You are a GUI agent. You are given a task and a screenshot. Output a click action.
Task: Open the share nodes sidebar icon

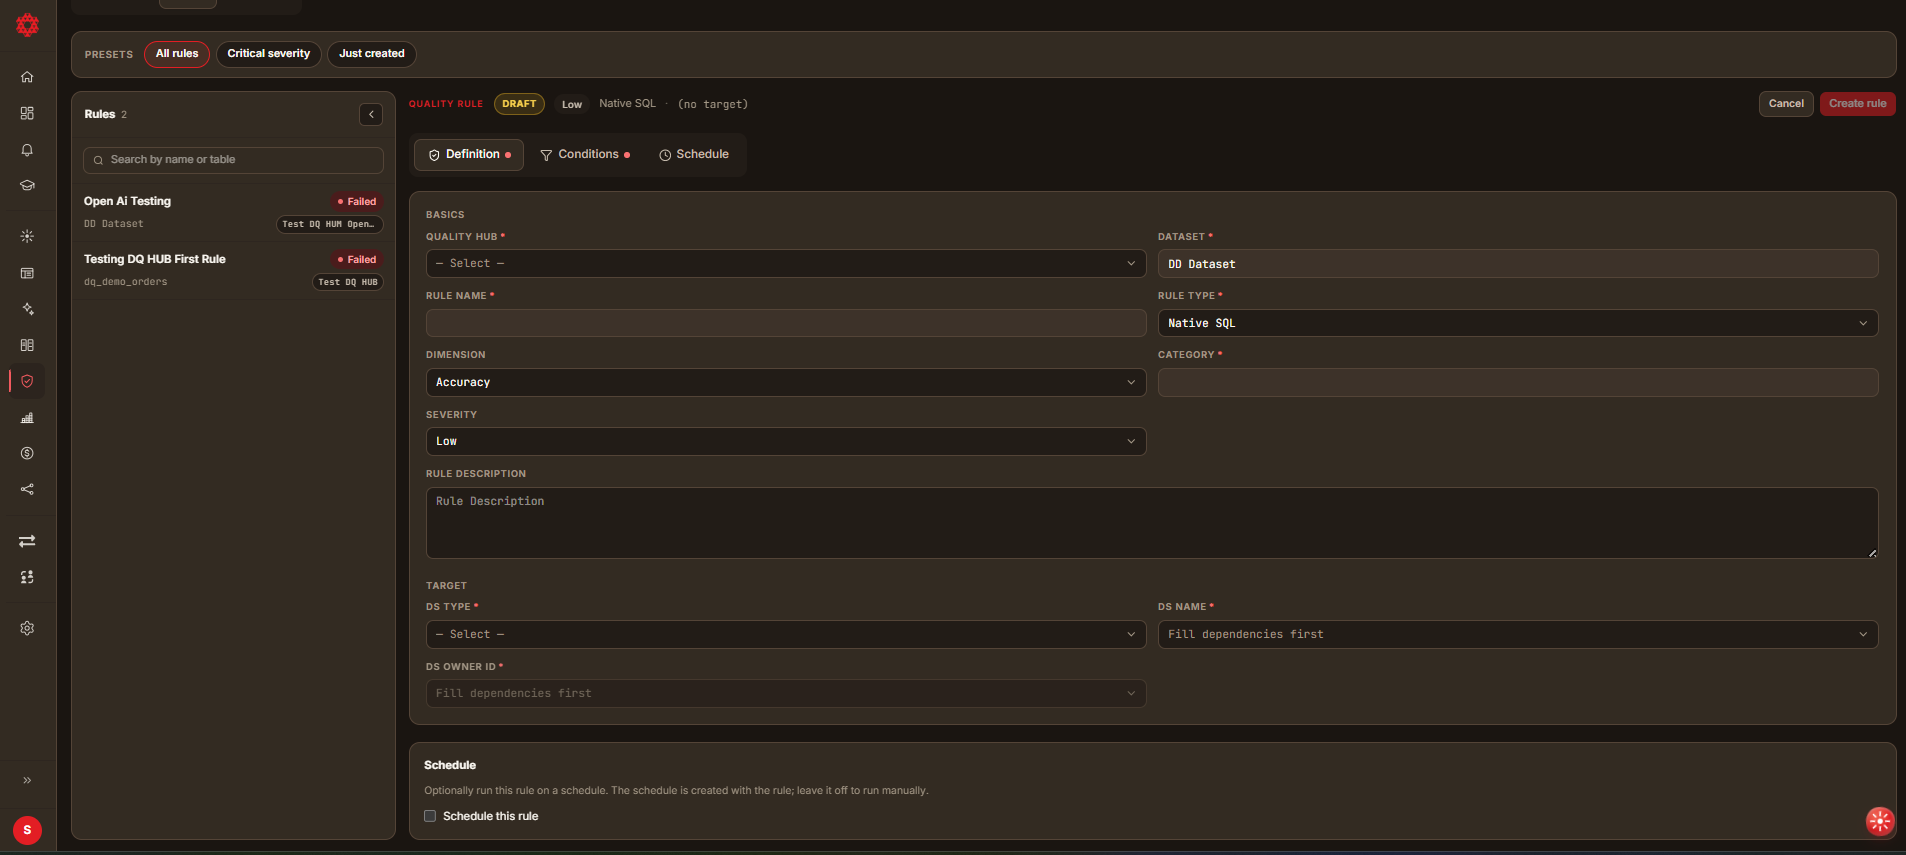(27, 489)
